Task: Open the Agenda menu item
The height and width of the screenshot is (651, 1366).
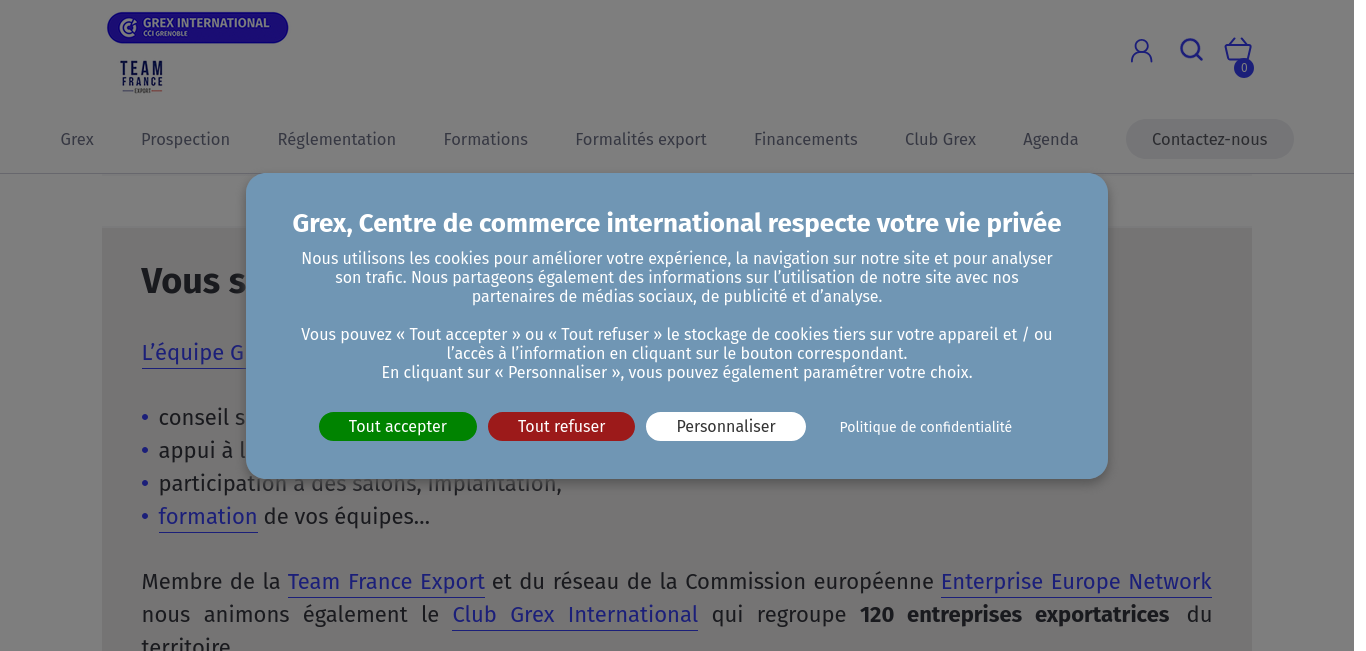Action: (x=1051, y=139)
